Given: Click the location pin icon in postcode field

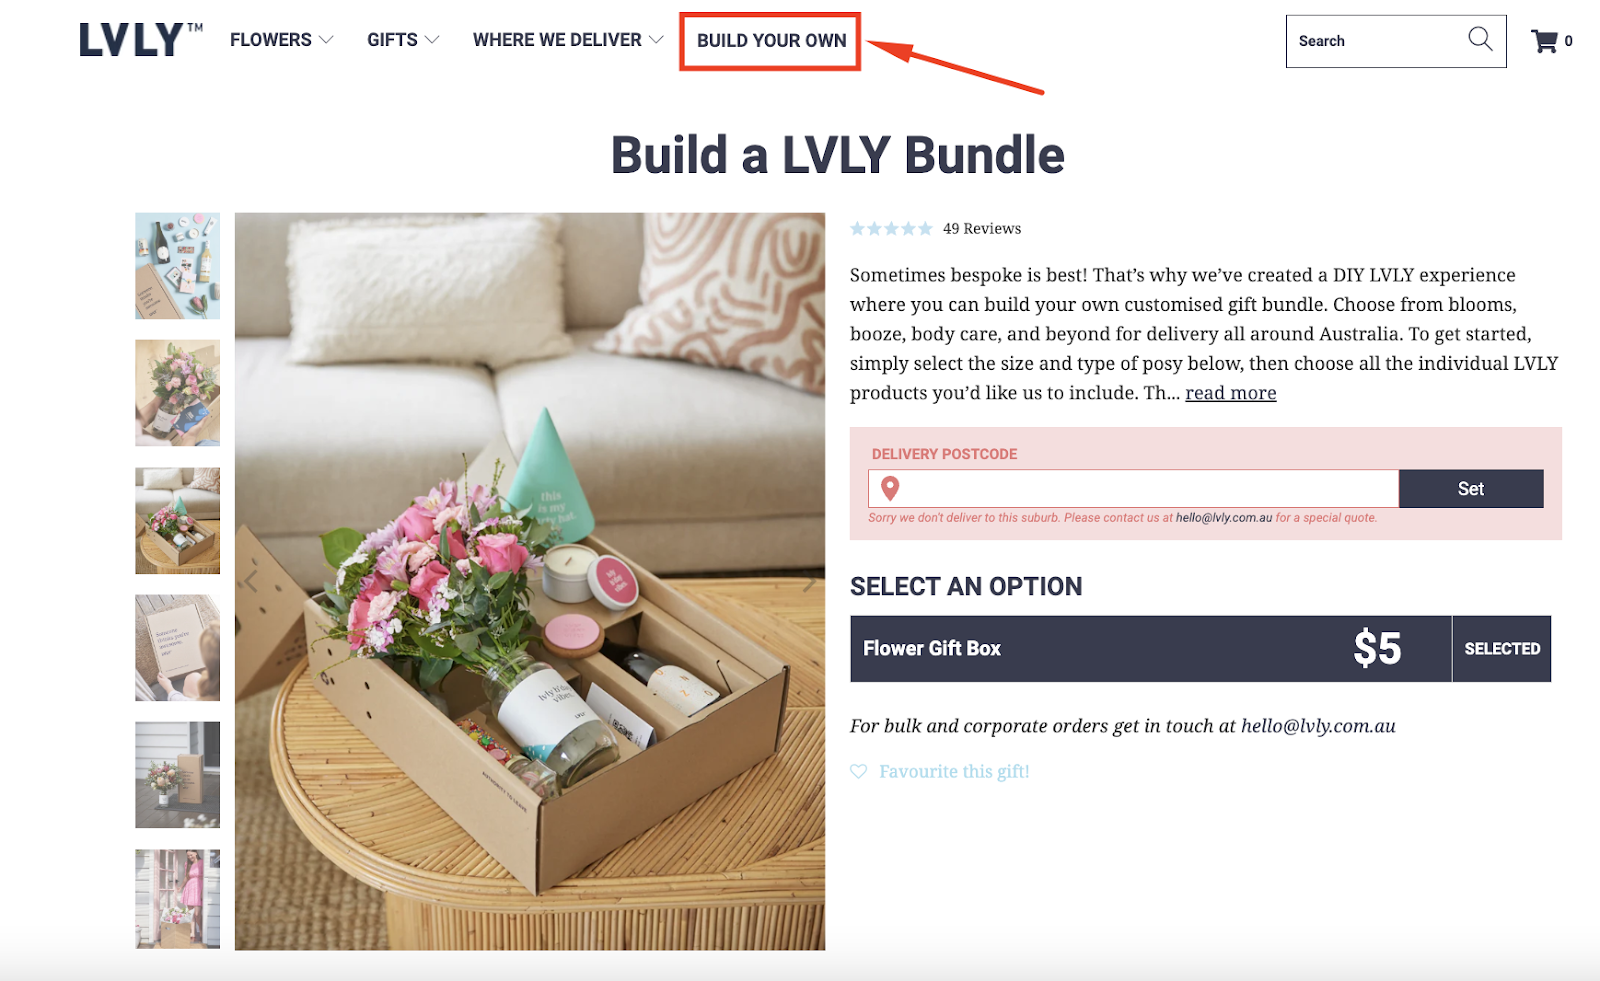Looking at the screenshot, I should point(890,488).
